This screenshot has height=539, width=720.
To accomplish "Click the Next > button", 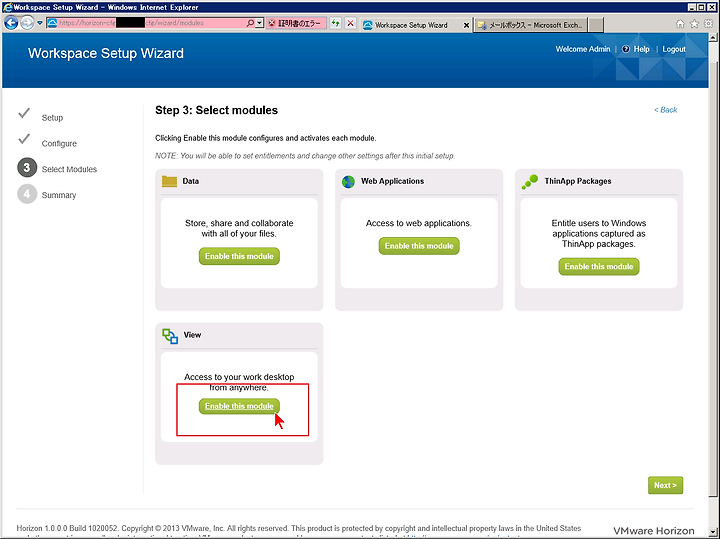I will (x=665, y=485).
